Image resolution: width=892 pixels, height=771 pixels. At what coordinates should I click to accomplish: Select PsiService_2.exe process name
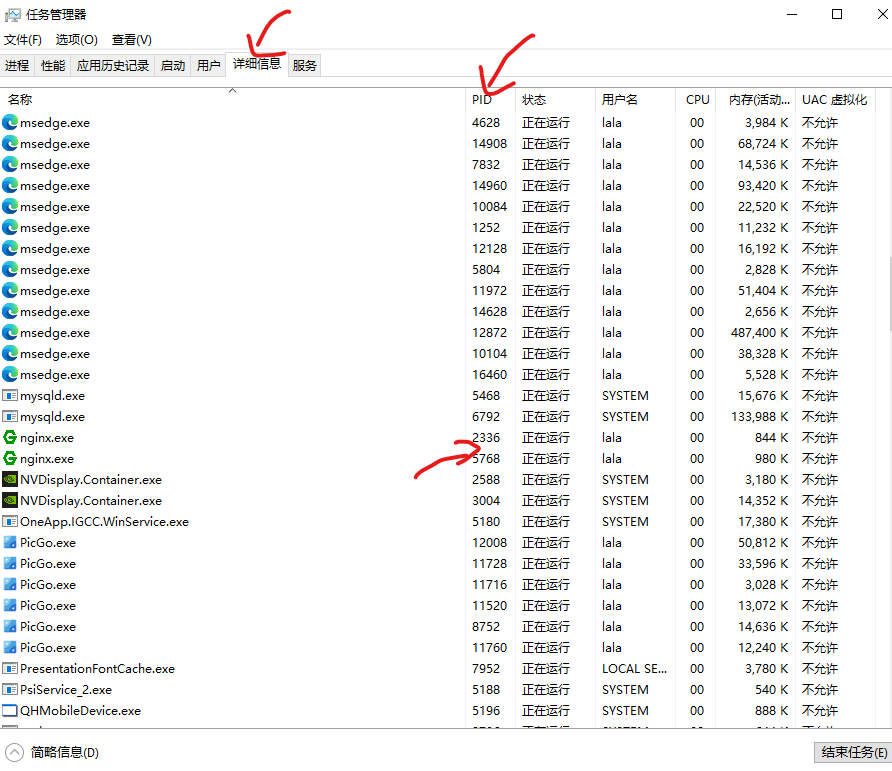click(66, 690)
